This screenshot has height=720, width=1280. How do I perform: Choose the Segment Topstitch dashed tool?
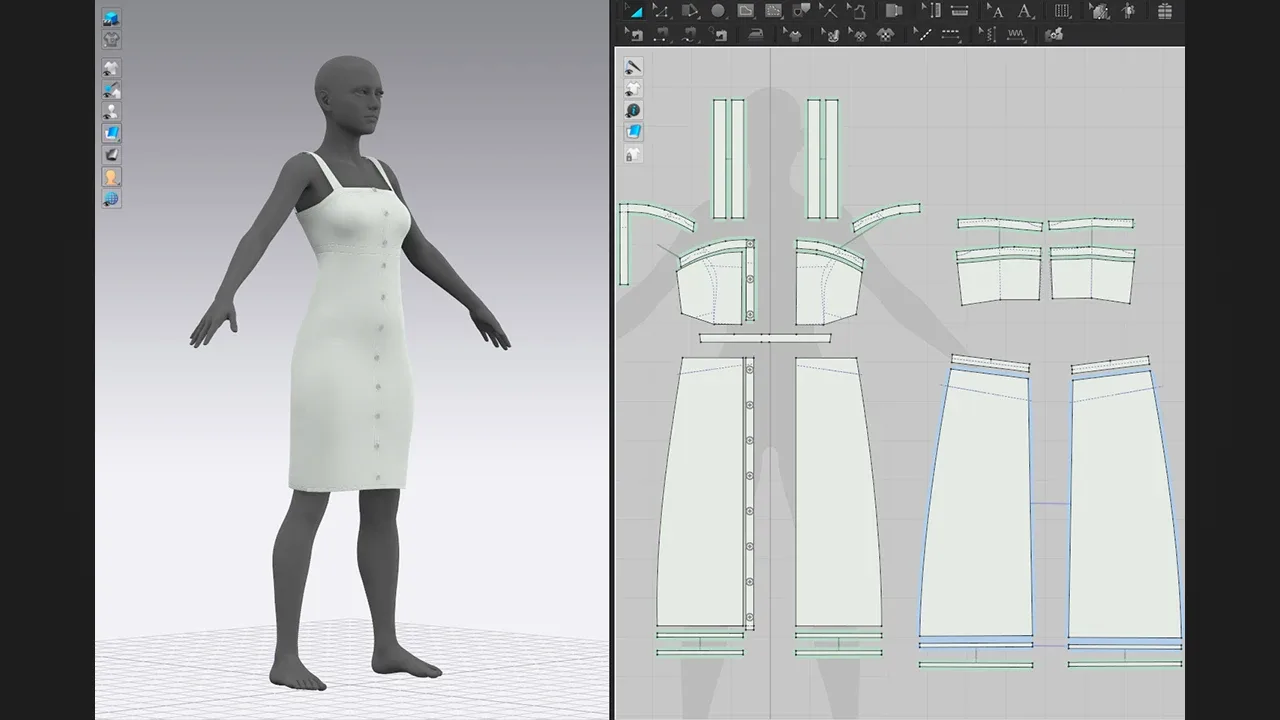(x=951, y=34)
